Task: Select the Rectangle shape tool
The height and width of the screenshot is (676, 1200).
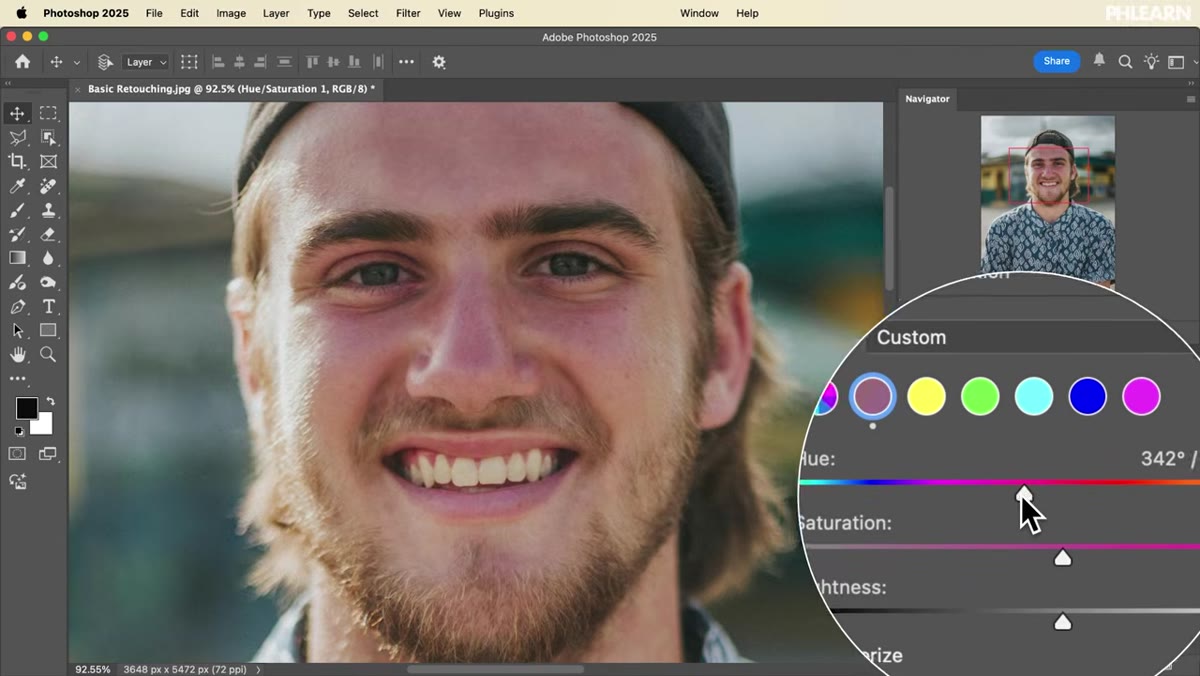Action: 48,330
